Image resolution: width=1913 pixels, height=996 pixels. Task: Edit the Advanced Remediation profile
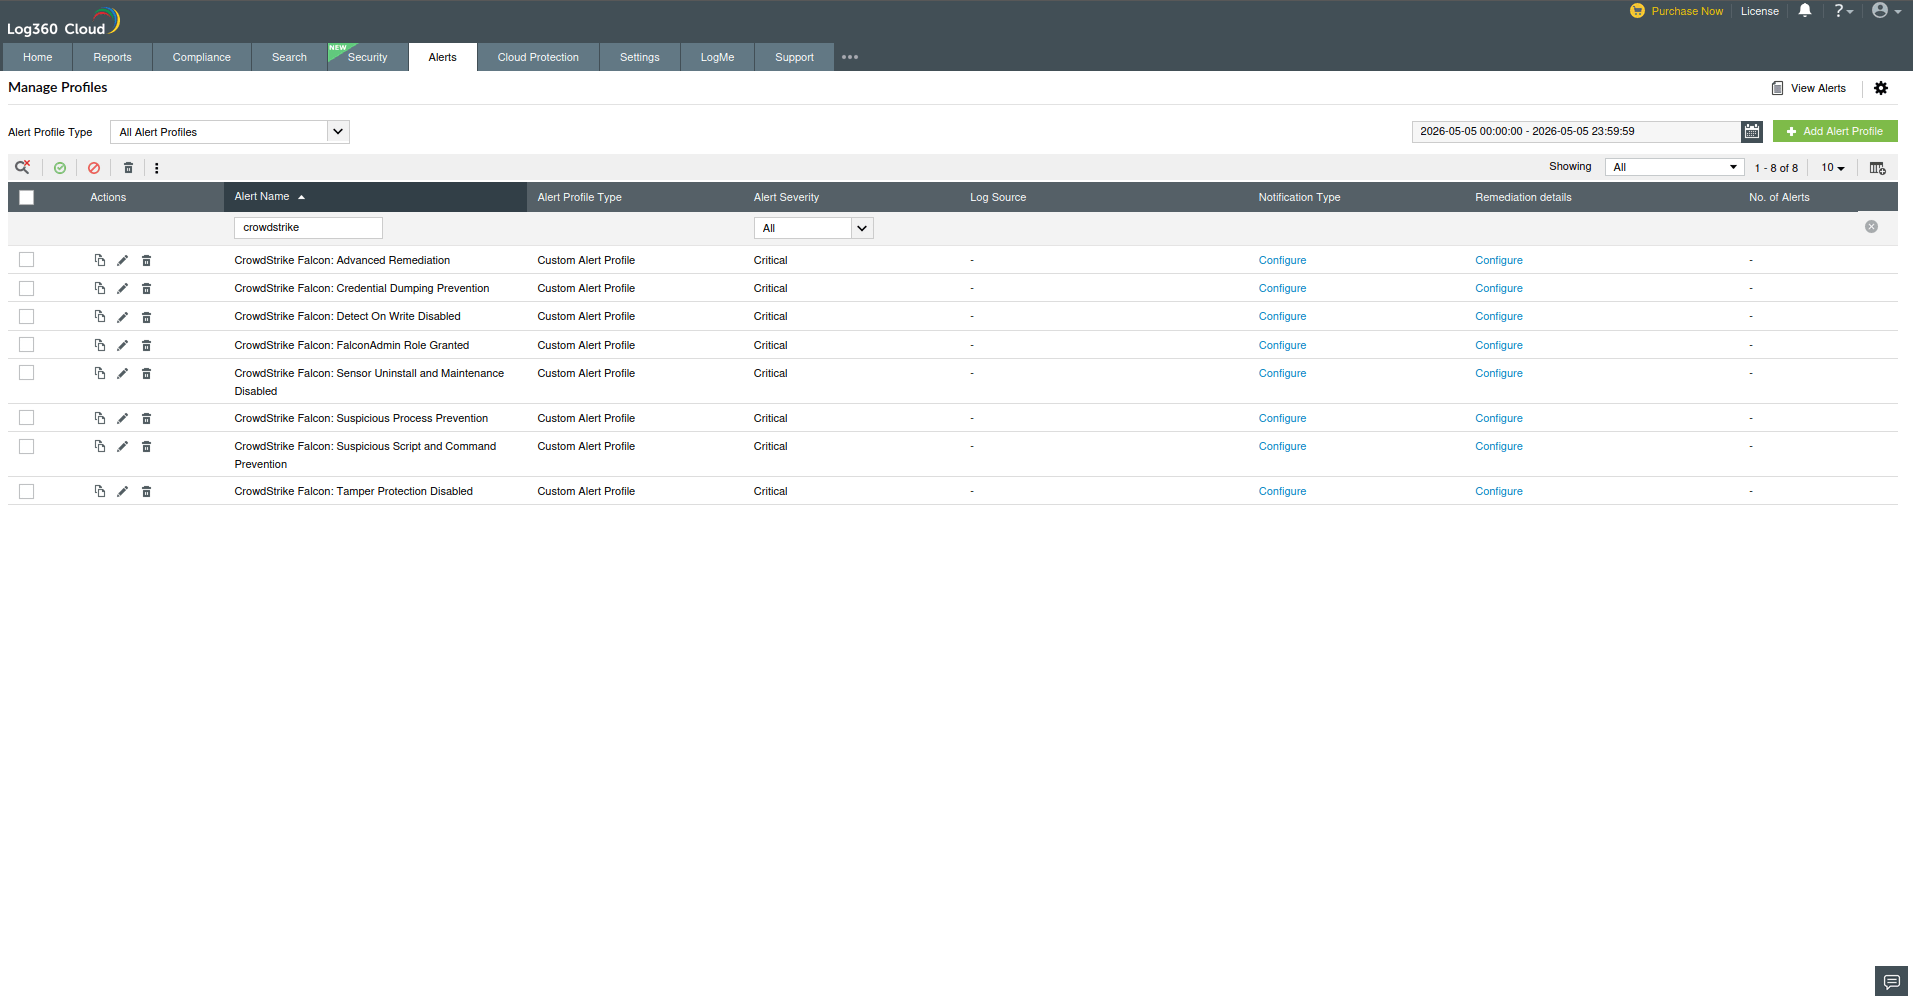[x=122, y=260]
